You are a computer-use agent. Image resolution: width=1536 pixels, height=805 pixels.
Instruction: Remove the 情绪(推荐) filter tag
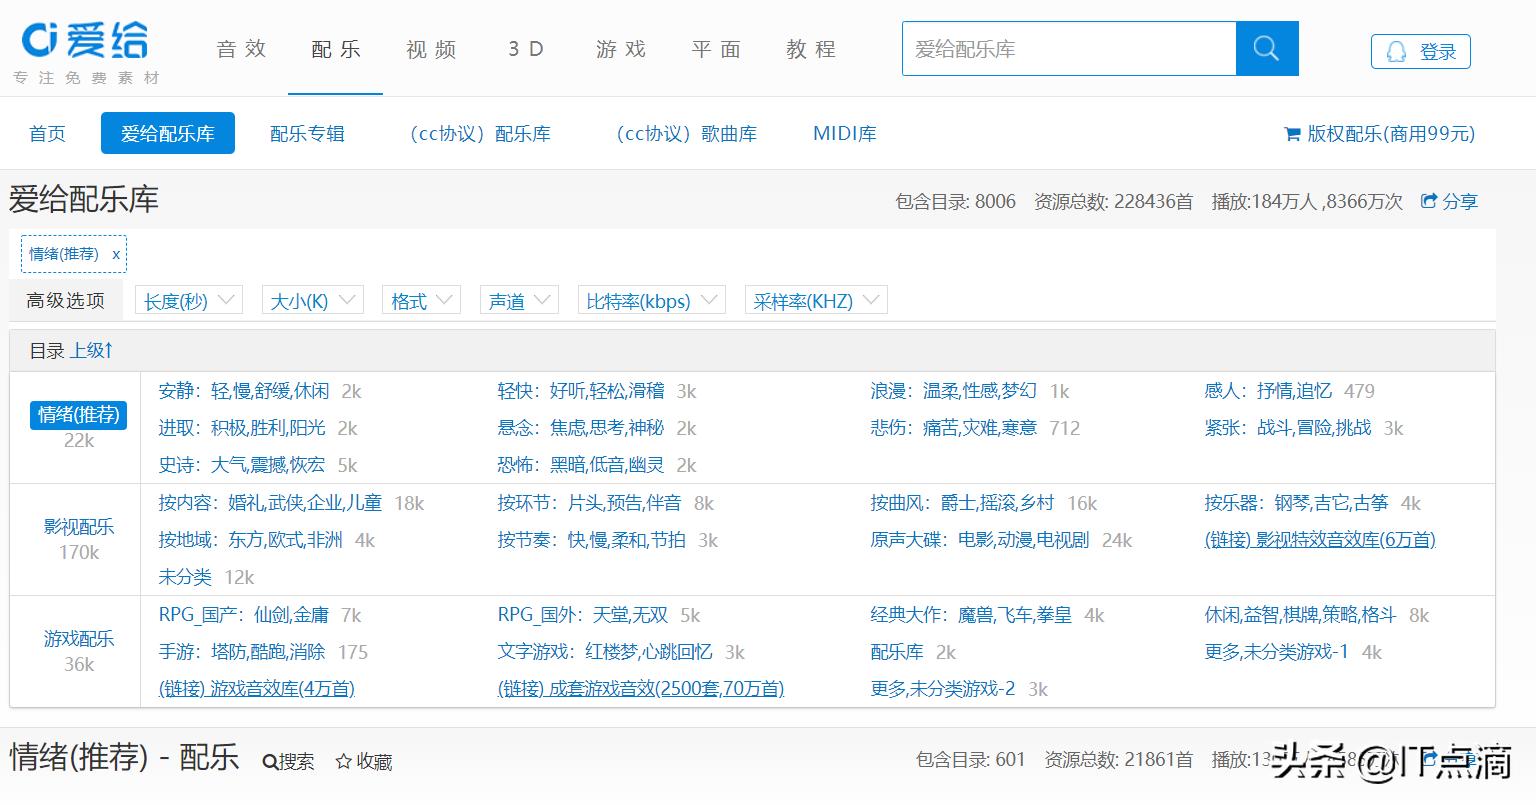tap(115, 254)
